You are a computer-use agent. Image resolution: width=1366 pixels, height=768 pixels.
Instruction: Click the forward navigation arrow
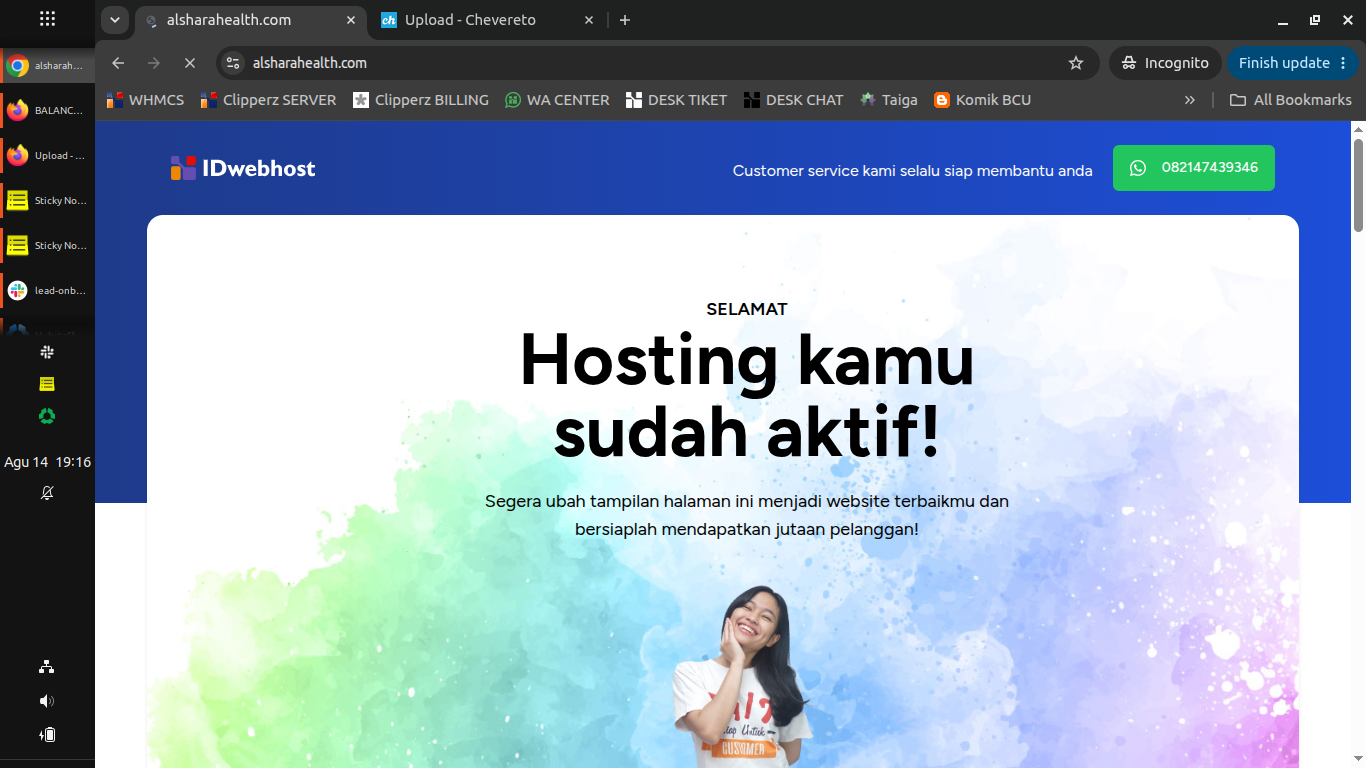tap(154, 63)
